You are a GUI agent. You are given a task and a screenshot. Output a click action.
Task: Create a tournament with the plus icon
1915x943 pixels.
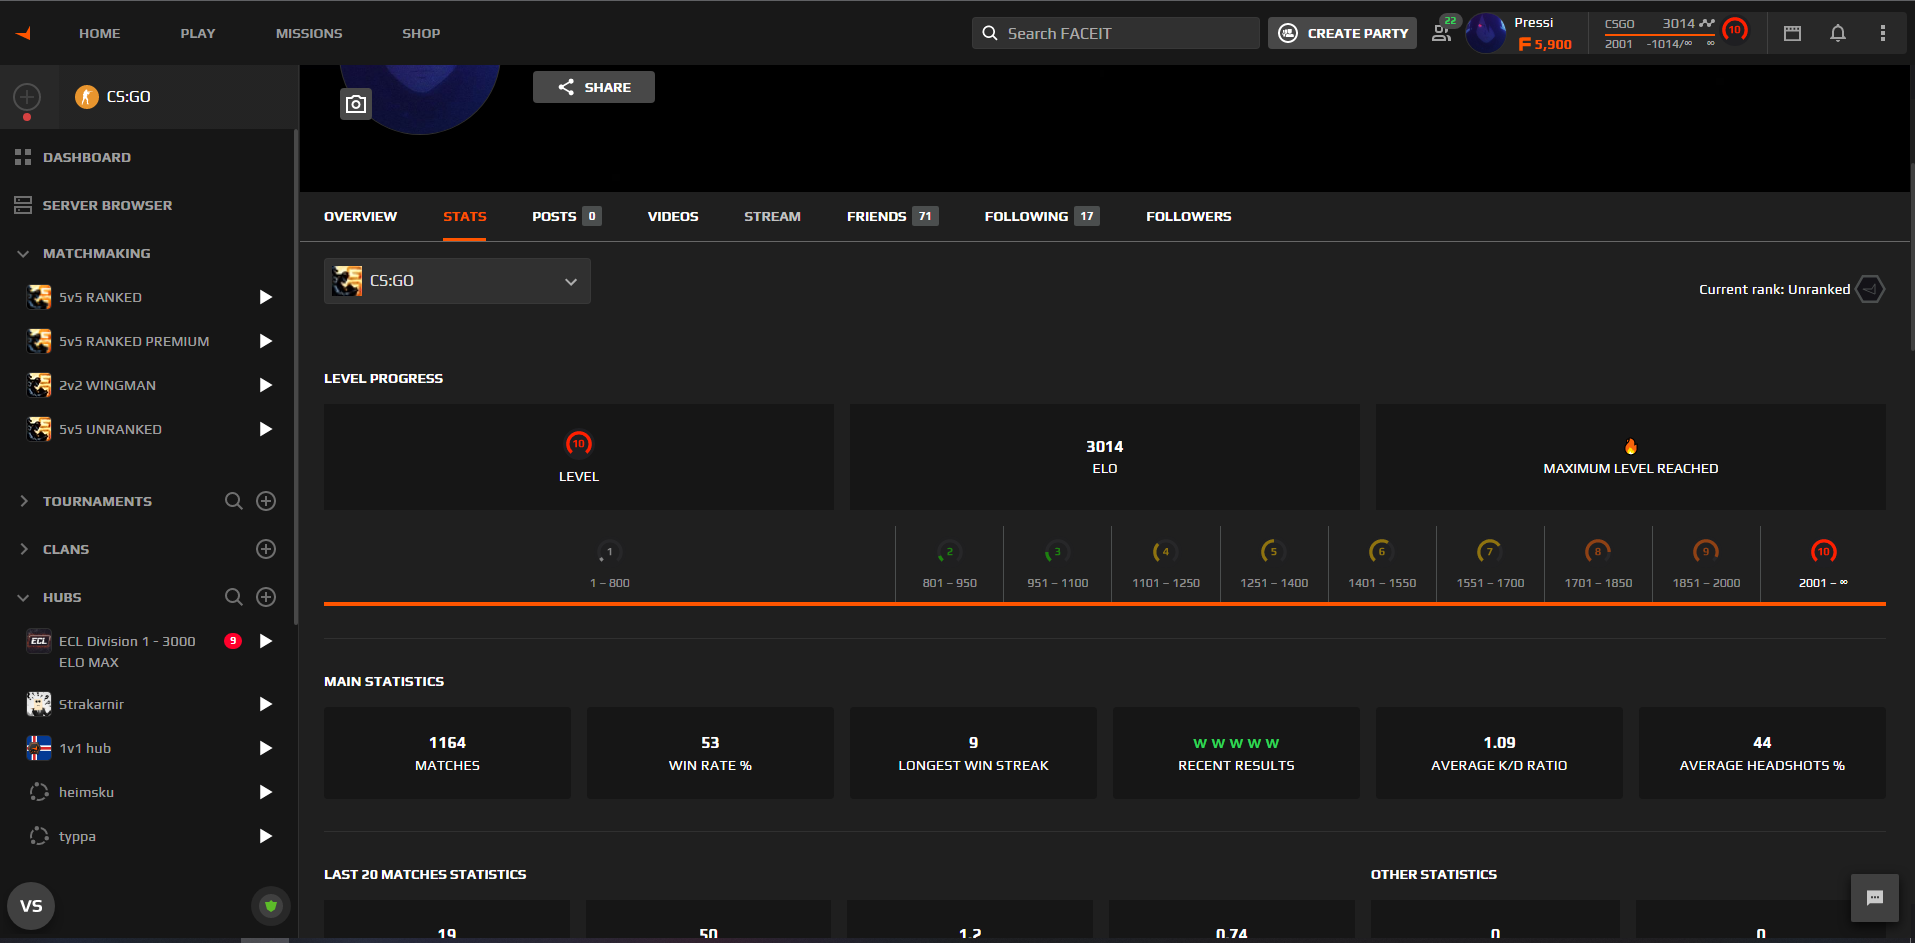(266, 501)
